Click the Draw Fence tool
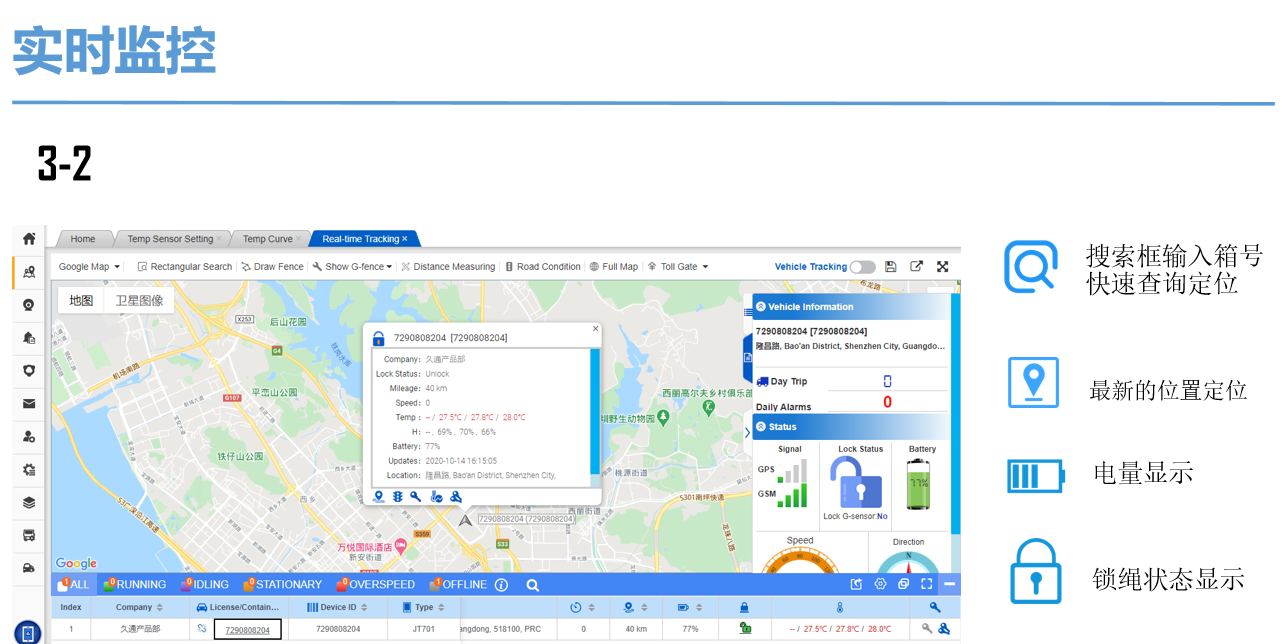The width and height of the screenshot is (1286, 644). point(272,267)
